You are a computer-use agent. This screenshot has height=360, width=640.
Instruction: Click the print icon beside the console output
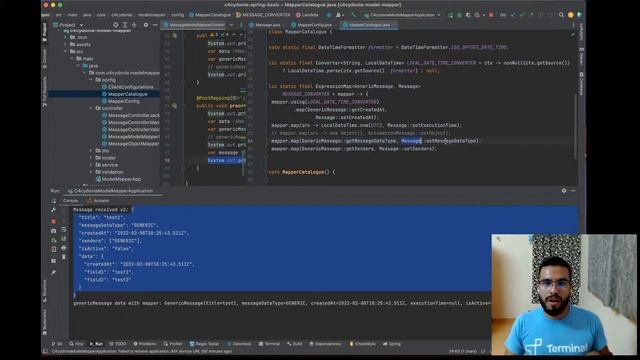(x=64, y=248)
